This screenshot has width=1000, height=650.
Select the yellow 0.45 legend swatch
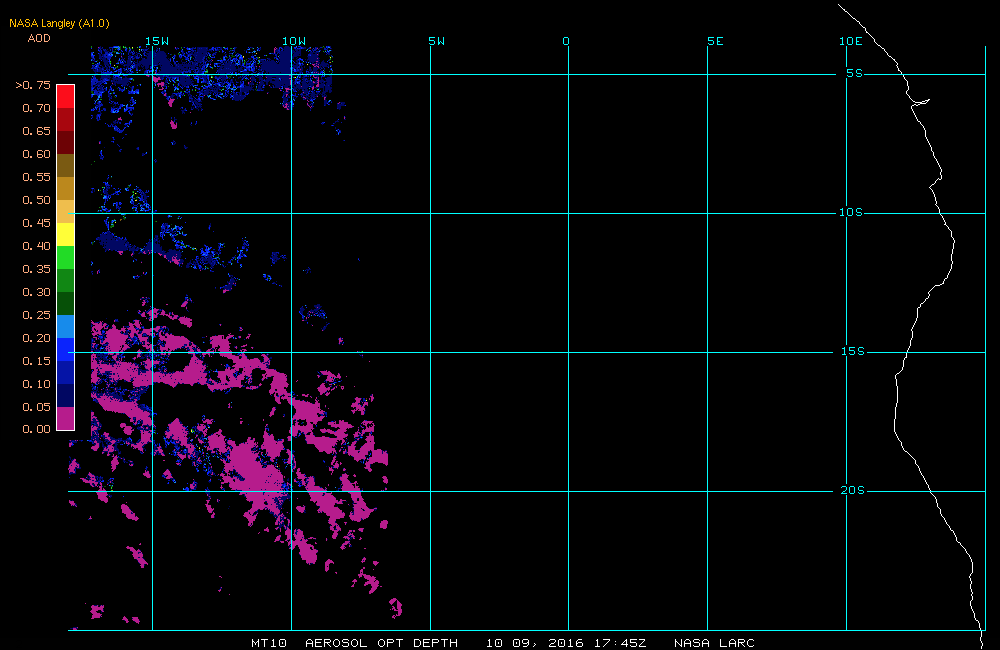coord(66,234)
